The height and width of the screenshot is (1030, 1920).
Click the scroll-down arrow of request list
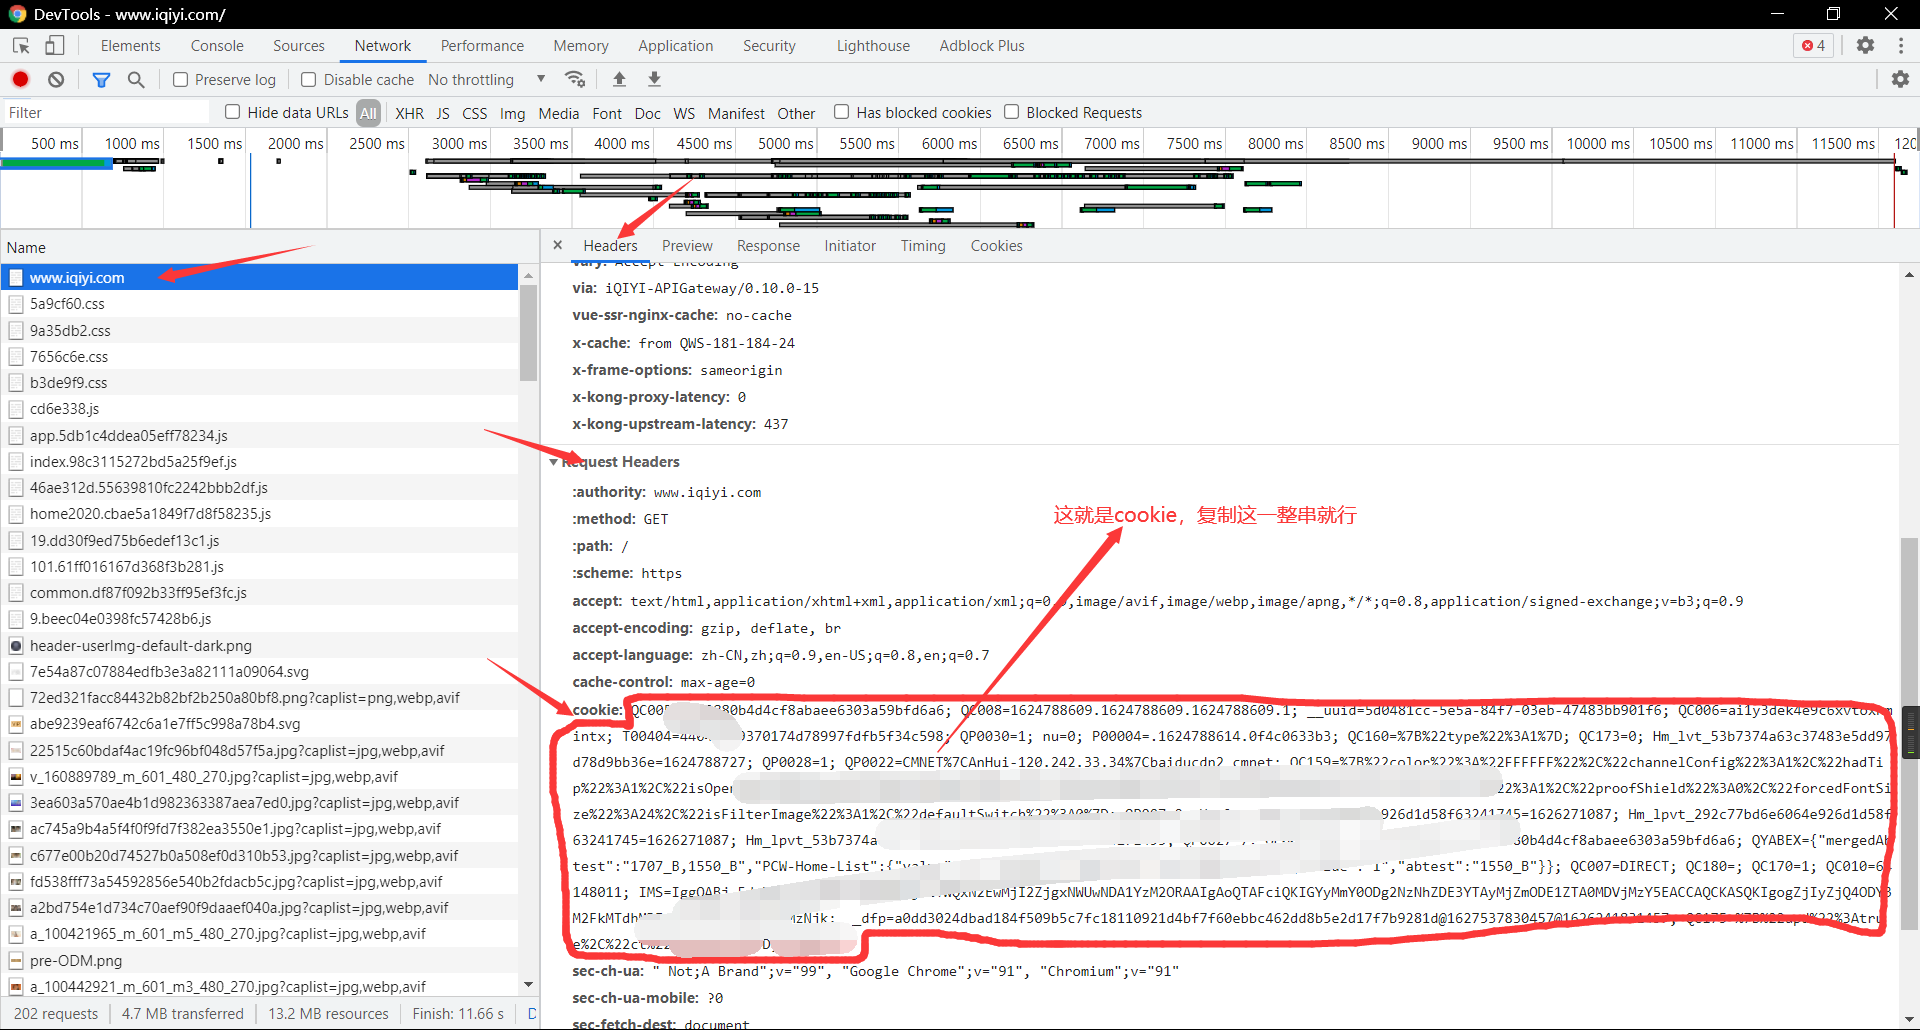click(x=528, y=985)
